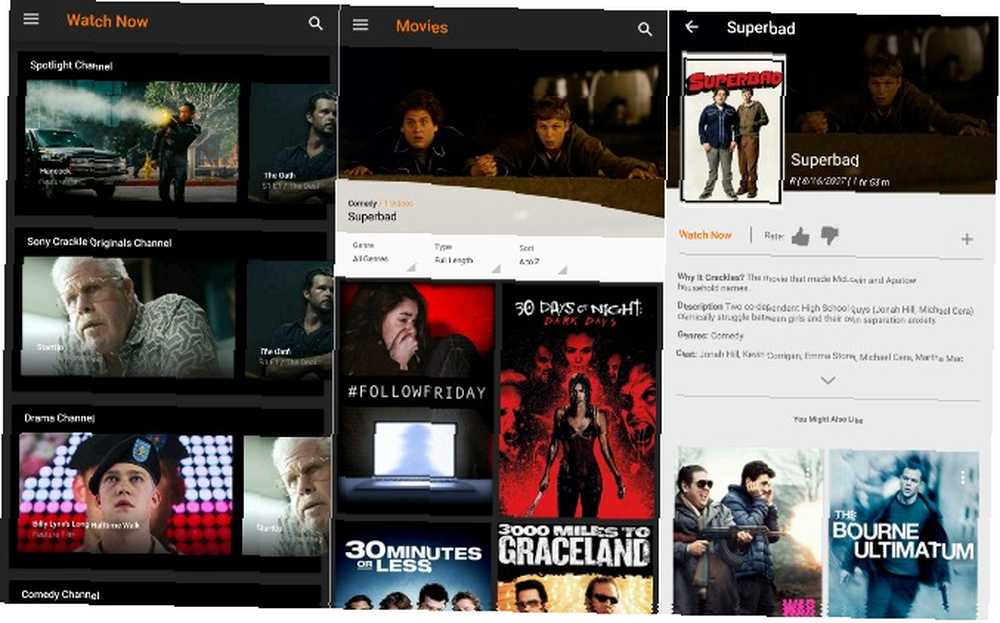1000x623 pixels.
Task: Tap the Genres: Comedy line
Action: click(x=710, y=335)
